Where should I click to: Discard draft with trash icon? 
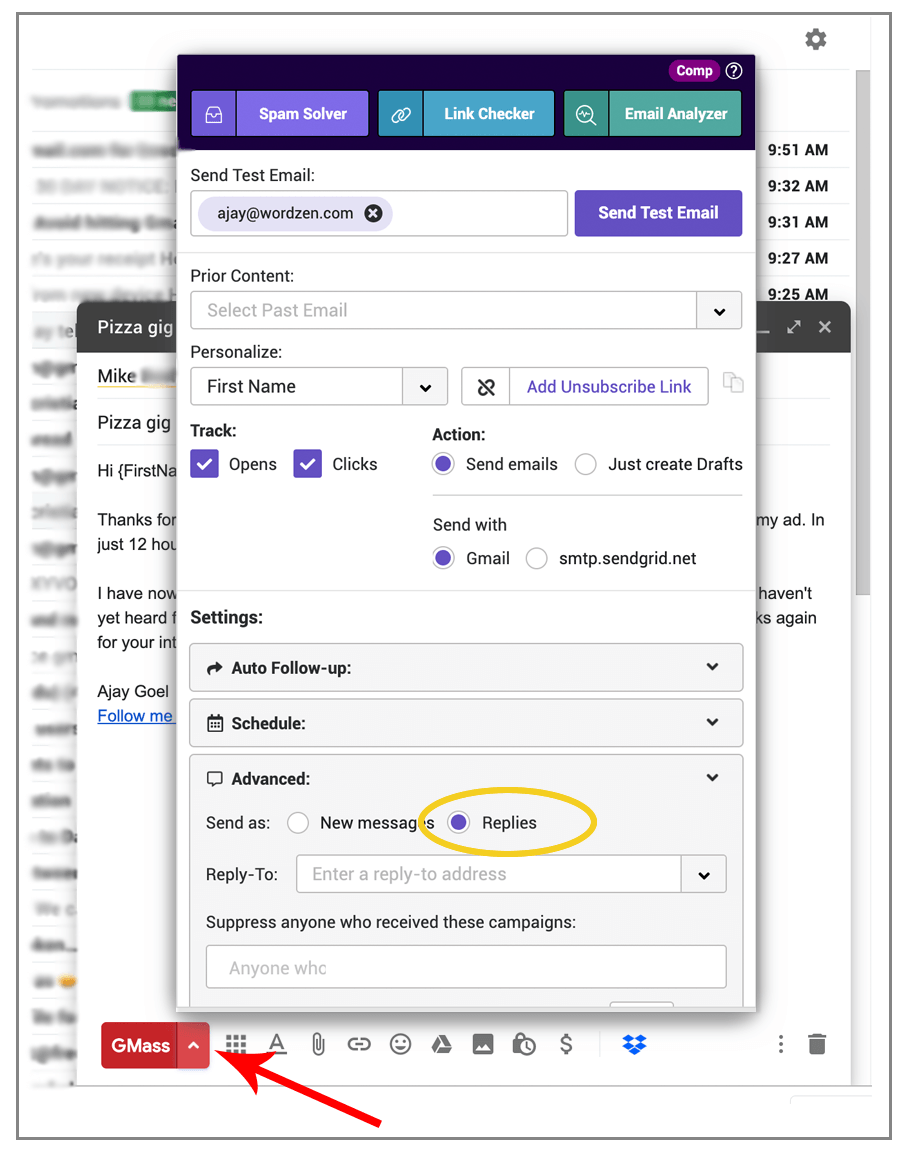click(x=817, y=1044)
